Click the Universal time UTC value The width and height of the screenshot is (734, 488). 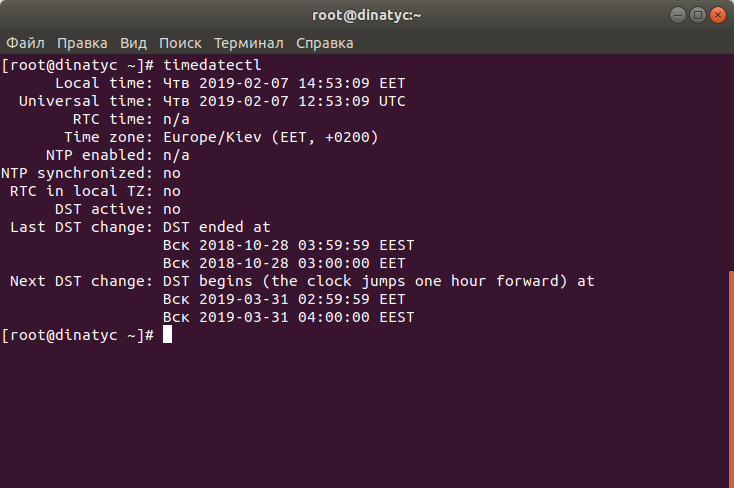tap(284, 101)
